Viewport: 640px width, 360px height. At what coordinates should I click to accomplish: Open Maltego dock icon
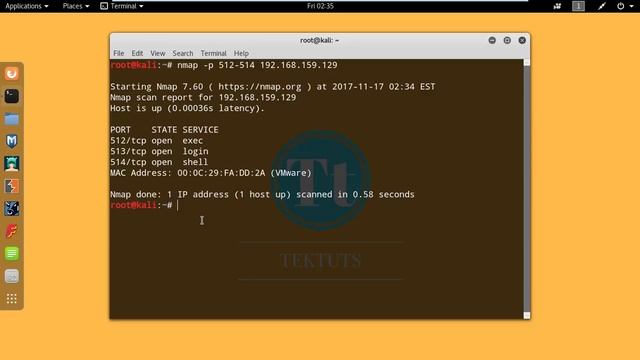tap(11, 209)
